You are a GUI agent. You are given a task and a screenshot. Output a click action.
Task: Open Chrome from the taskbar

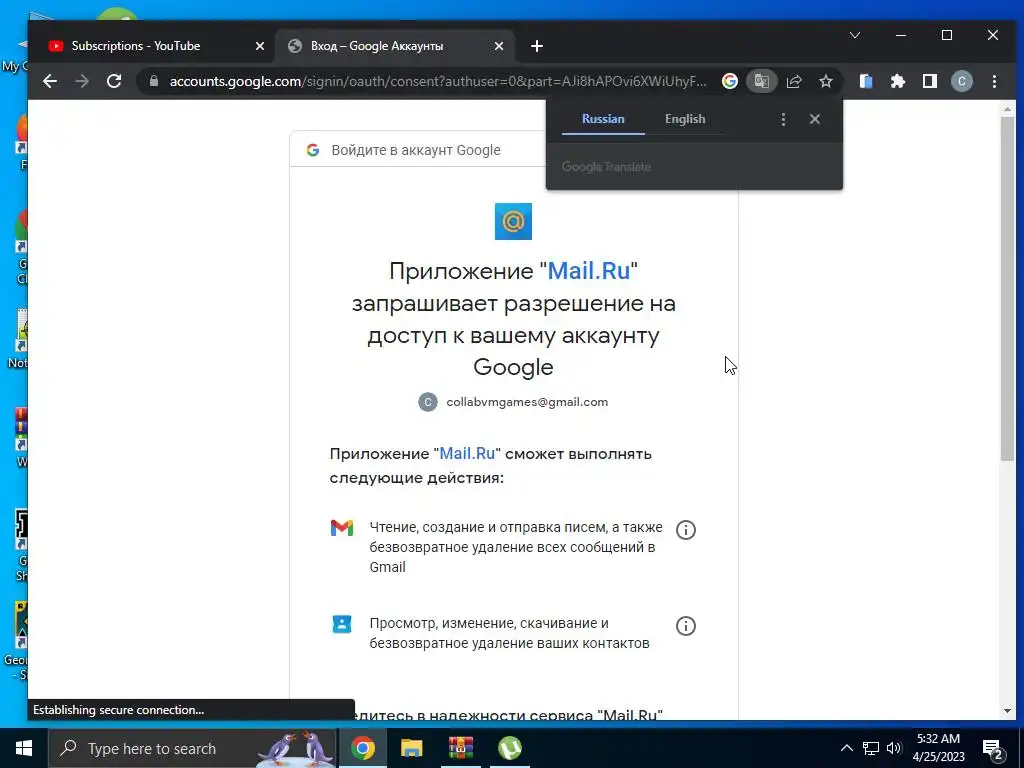362,748
